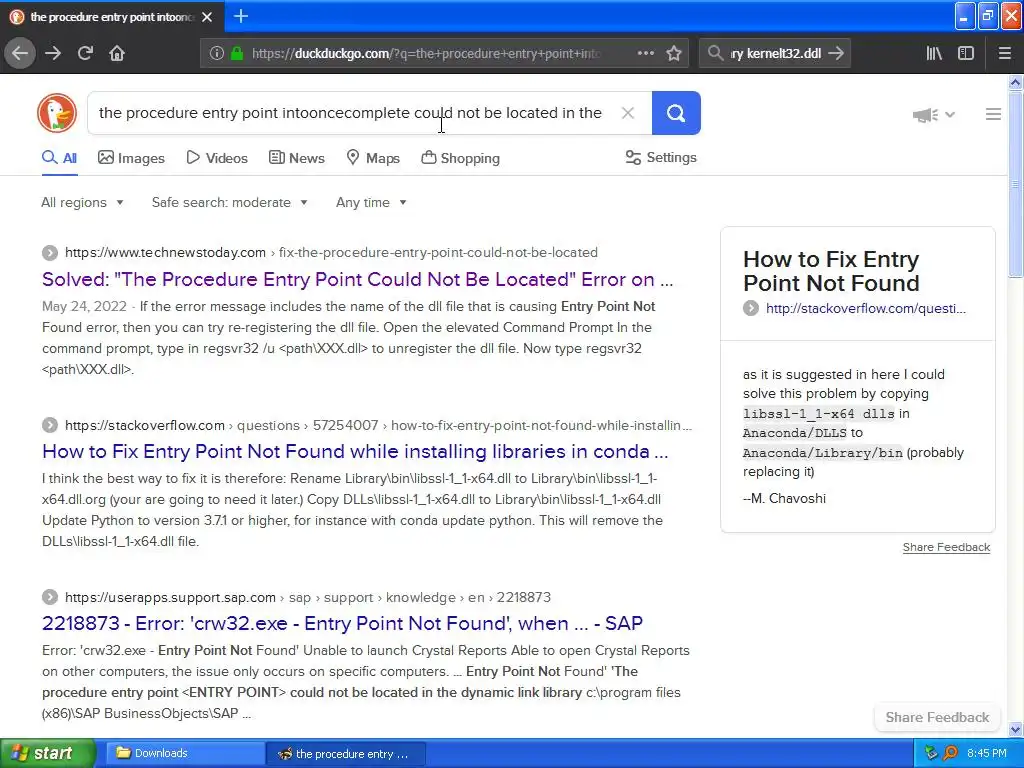Expand All regions dropdown
The height and width of the screenshot is (768, 1024).
(x=82, y=202)
